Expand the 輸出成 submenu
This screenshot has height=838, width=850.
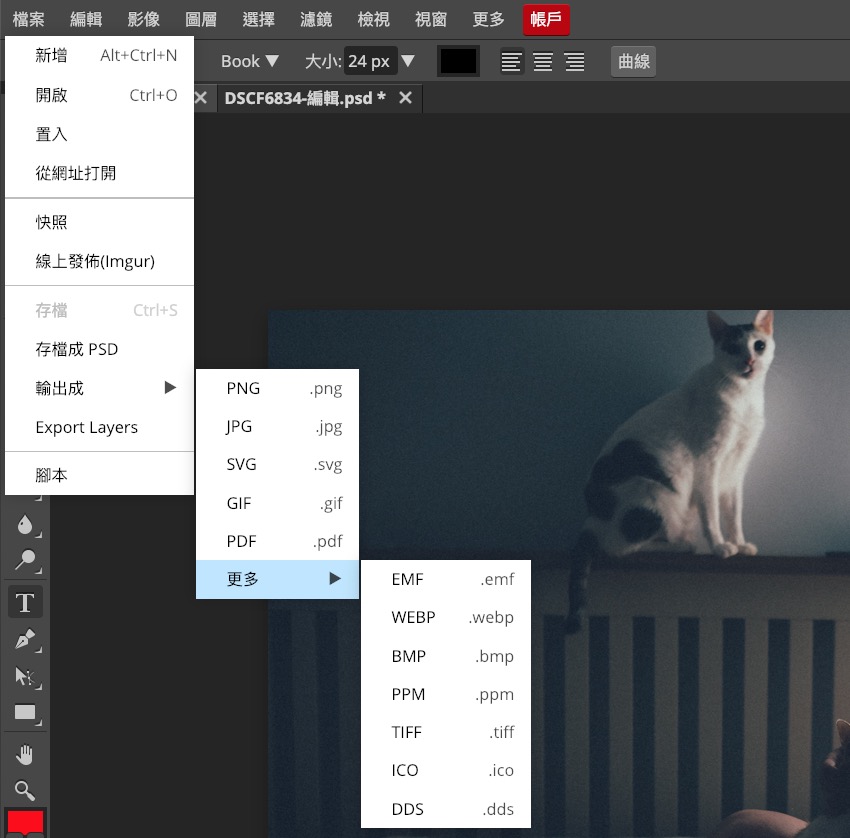point(99,388)
